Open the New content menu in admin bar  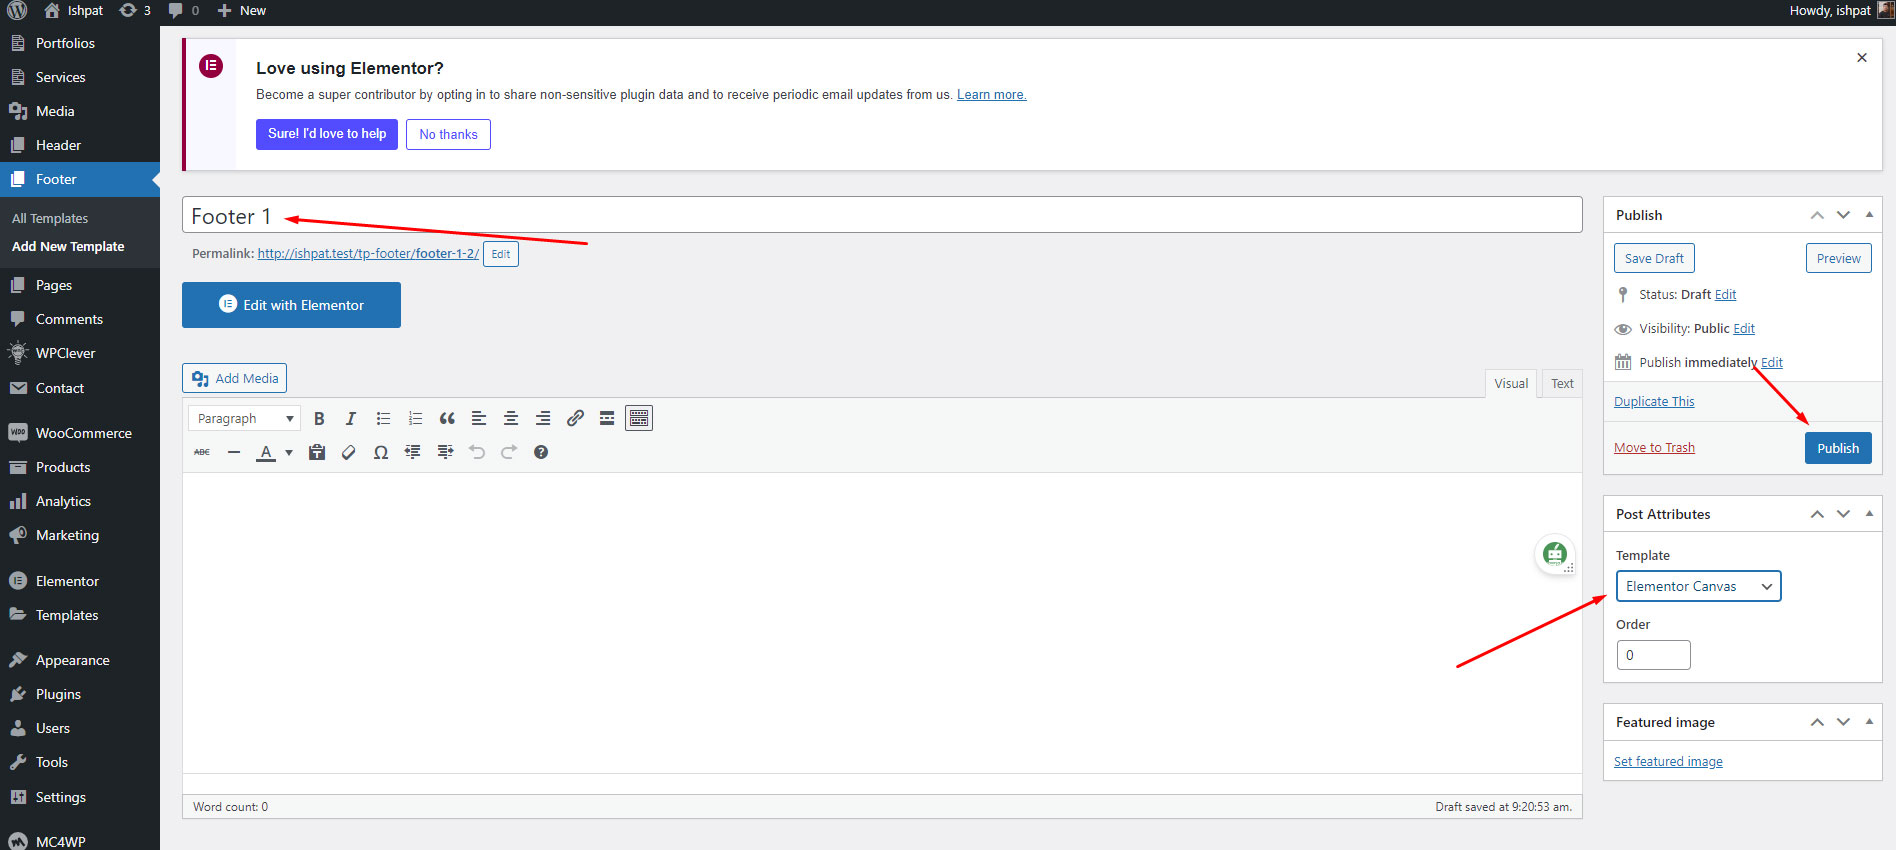[x=242, y=10]
